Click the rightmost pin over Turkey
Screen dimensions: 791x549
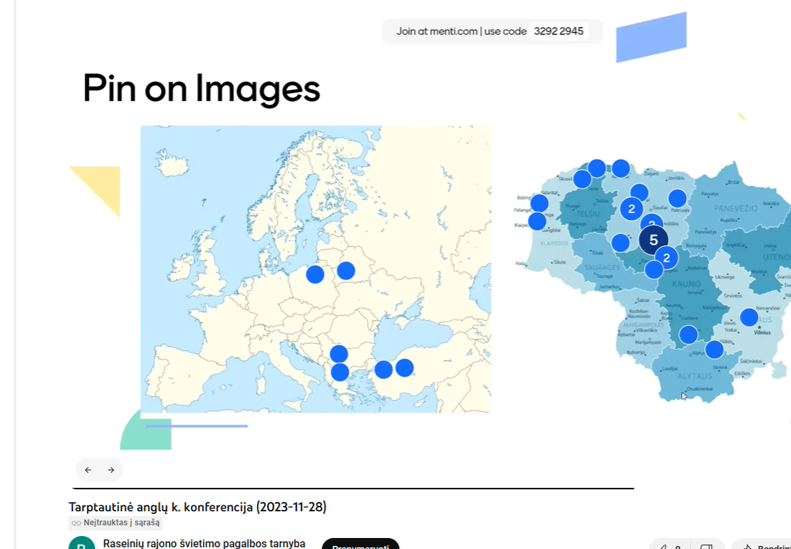(x=405, y=368)
